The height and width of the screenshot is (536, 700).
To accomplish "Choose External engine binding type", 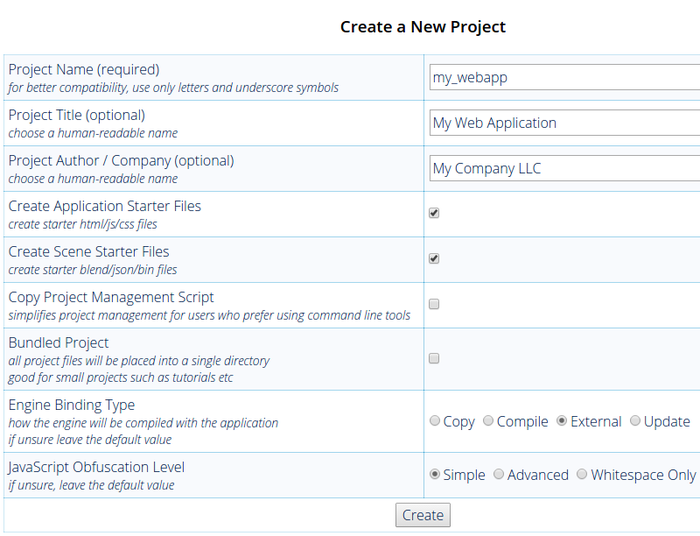I will click(x=562, y=421).
